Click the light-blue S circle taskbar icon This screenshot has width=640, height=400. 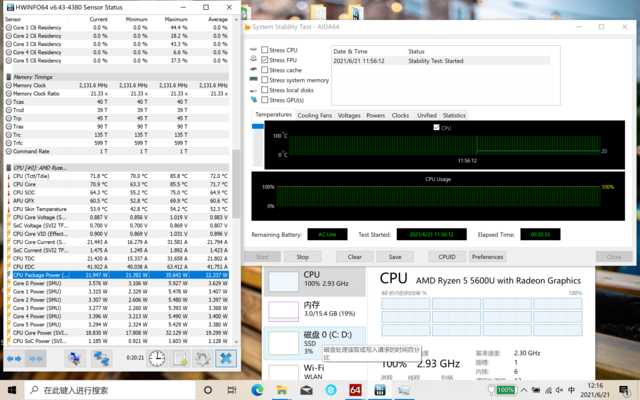[x=331, y=390]
